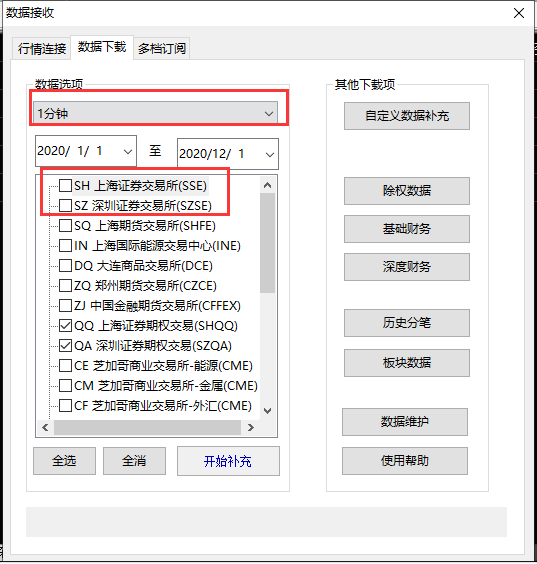Uncheck QQ 上海证券期权交易(SHQQ) checkbox
This screenshot has height=564, width=537.
click(x=65, y=326)
